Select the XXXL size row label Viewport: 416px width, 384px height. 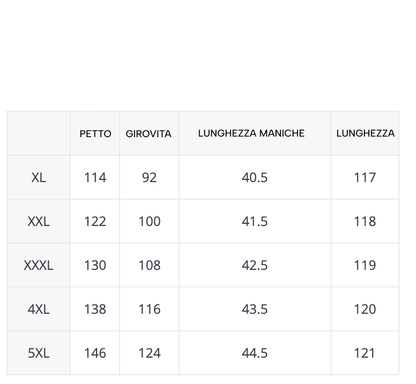pos(39,265)
